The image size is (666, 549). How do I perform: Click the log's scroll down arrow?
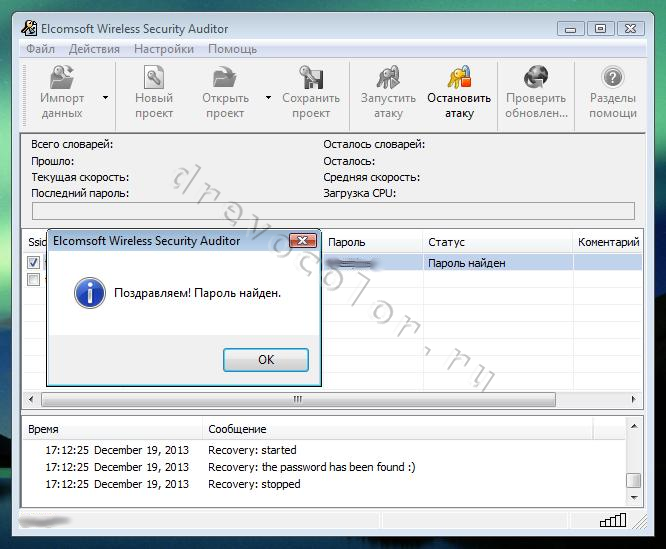[634, 497]
